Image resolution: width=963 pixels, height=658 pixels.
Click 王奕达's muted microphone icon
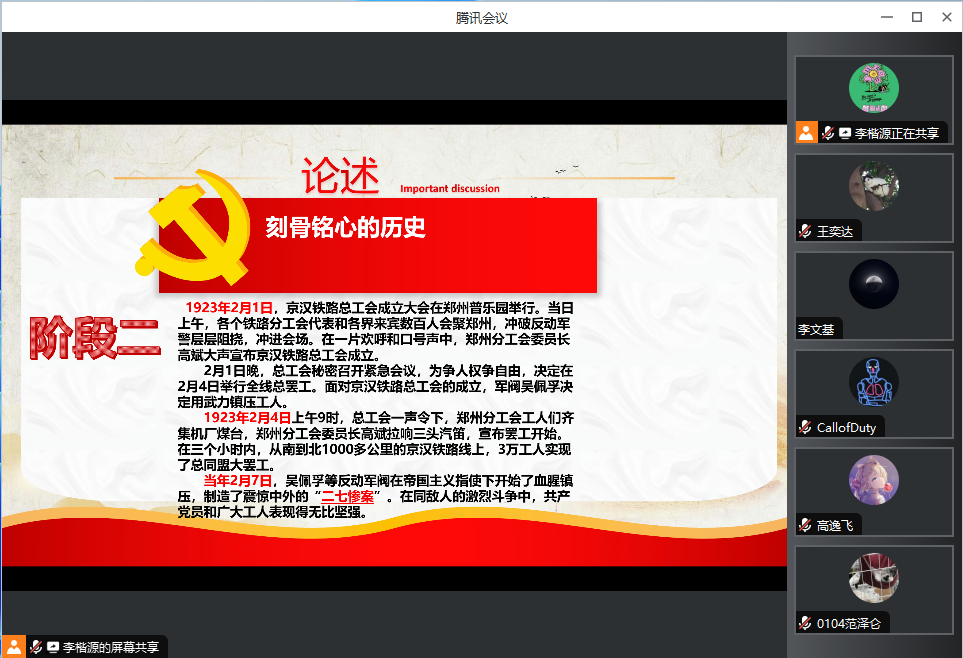[x=805, y=231]
